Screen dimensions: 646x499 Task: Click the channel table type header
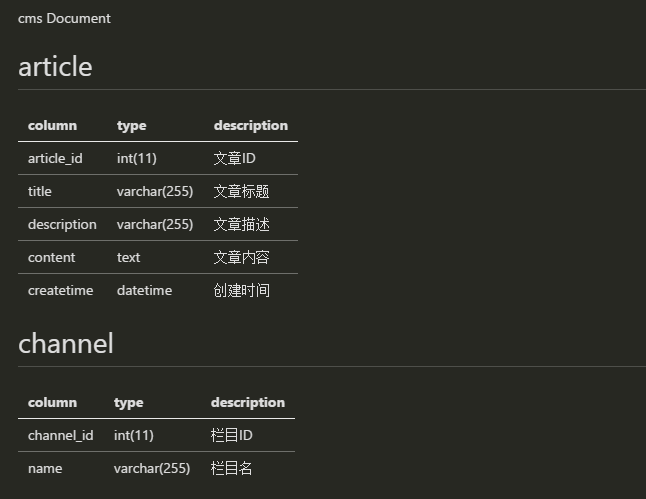point(129,402)
